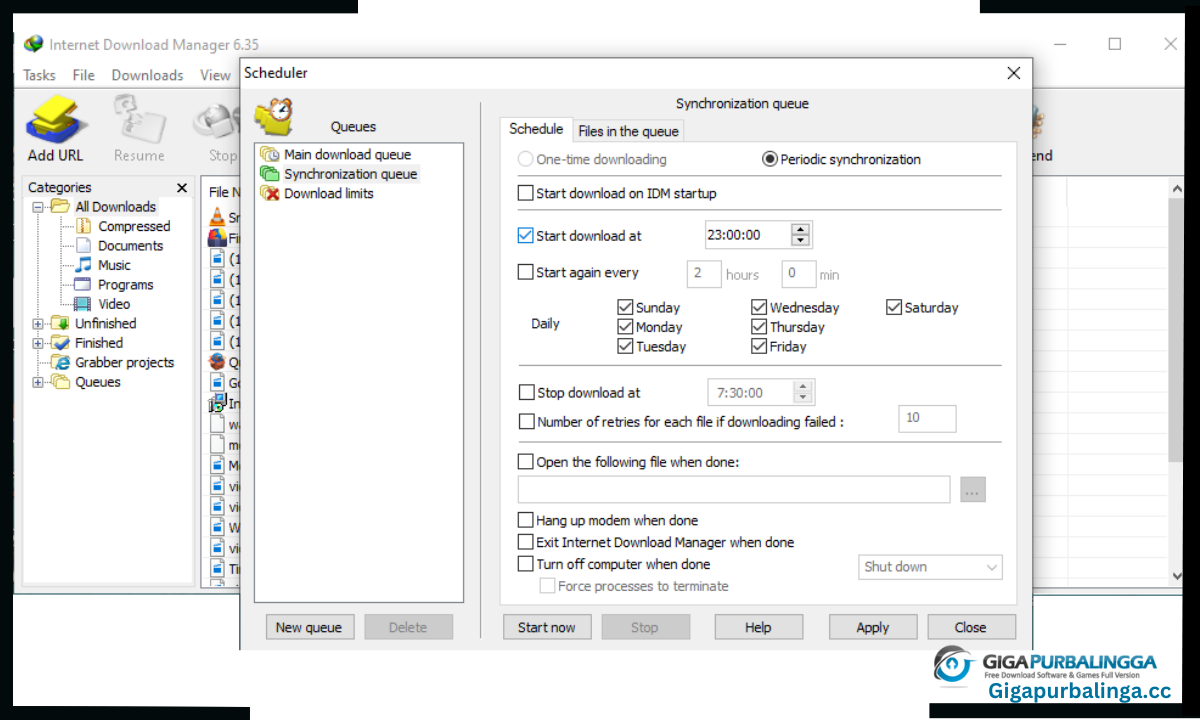Uncheck the Sunday checkbox
The height and width of the screenshot is (720, 1200).
click(x=626, y=307)
